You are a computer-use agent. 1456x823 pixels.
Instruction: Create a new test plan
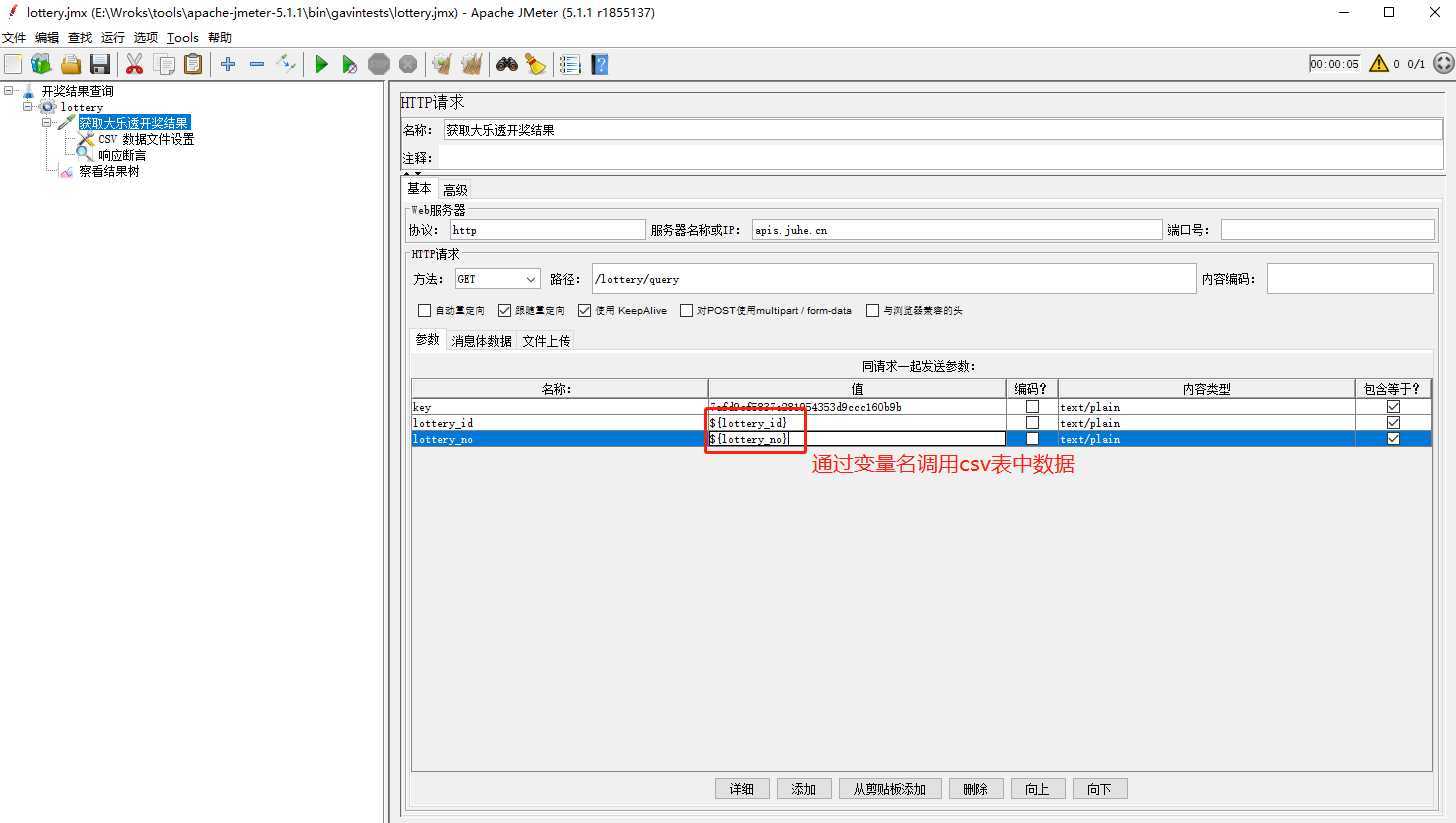(x=13, y=64)
